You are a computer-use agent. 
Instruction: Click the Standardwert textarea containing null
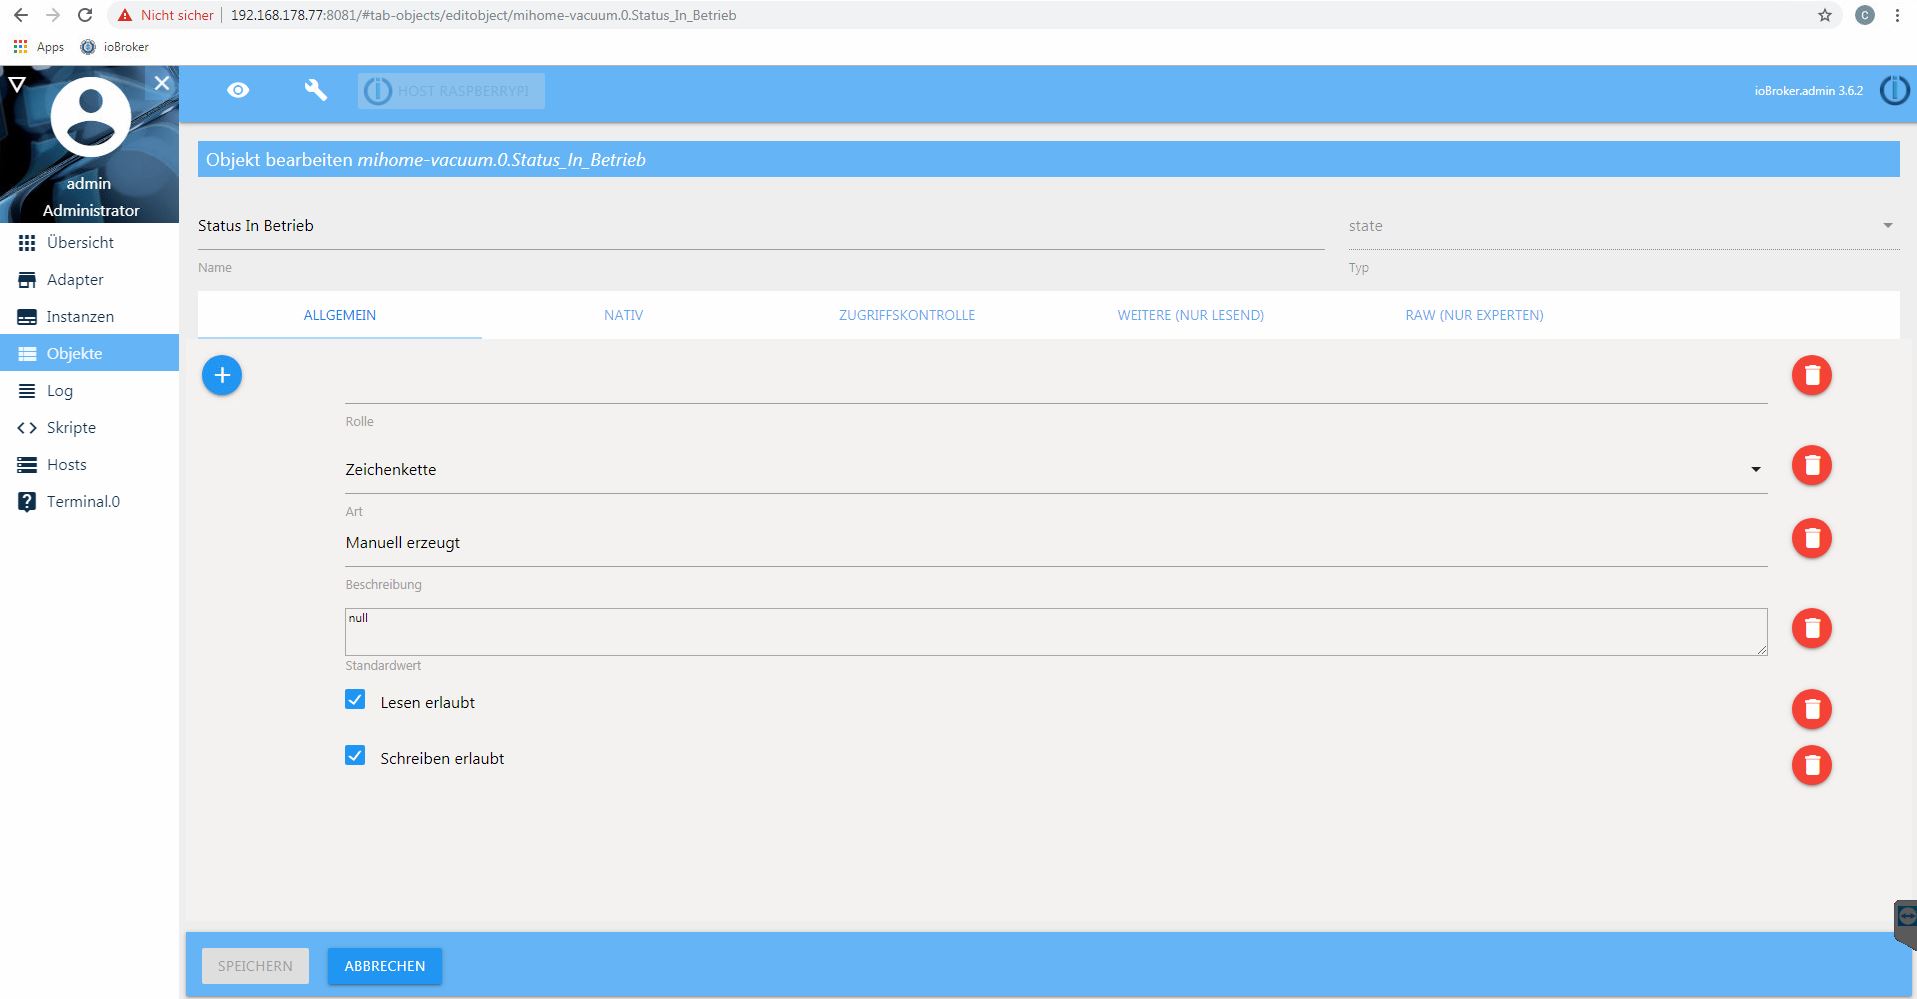(x=1056, y=632)
